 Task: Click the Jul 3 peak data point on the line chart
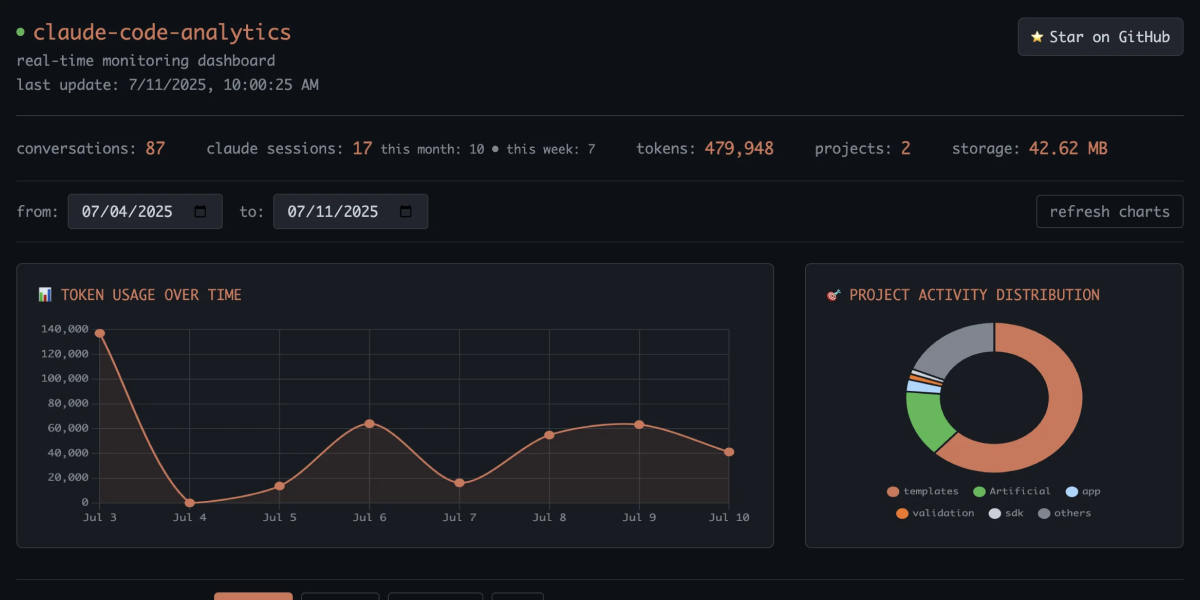pos(100,330)
